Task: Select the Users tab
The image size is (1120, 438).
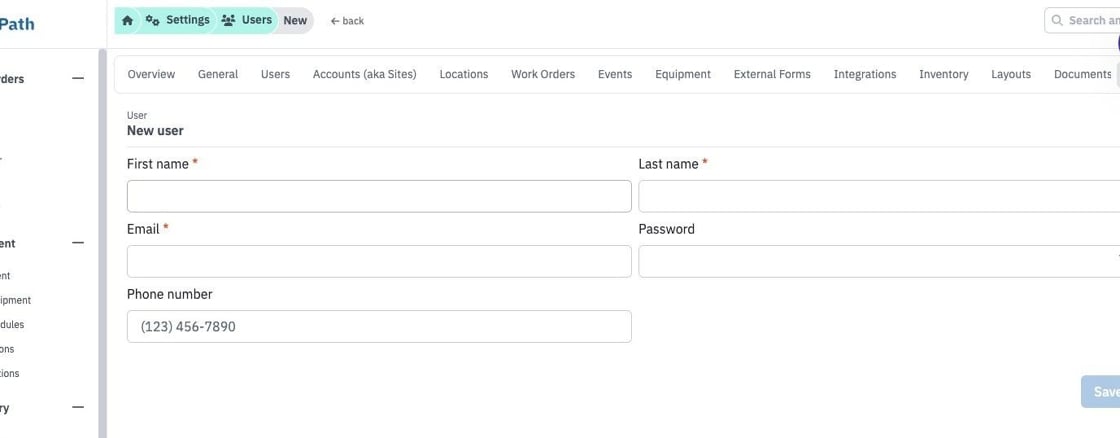Action: [x=275, y=74]
